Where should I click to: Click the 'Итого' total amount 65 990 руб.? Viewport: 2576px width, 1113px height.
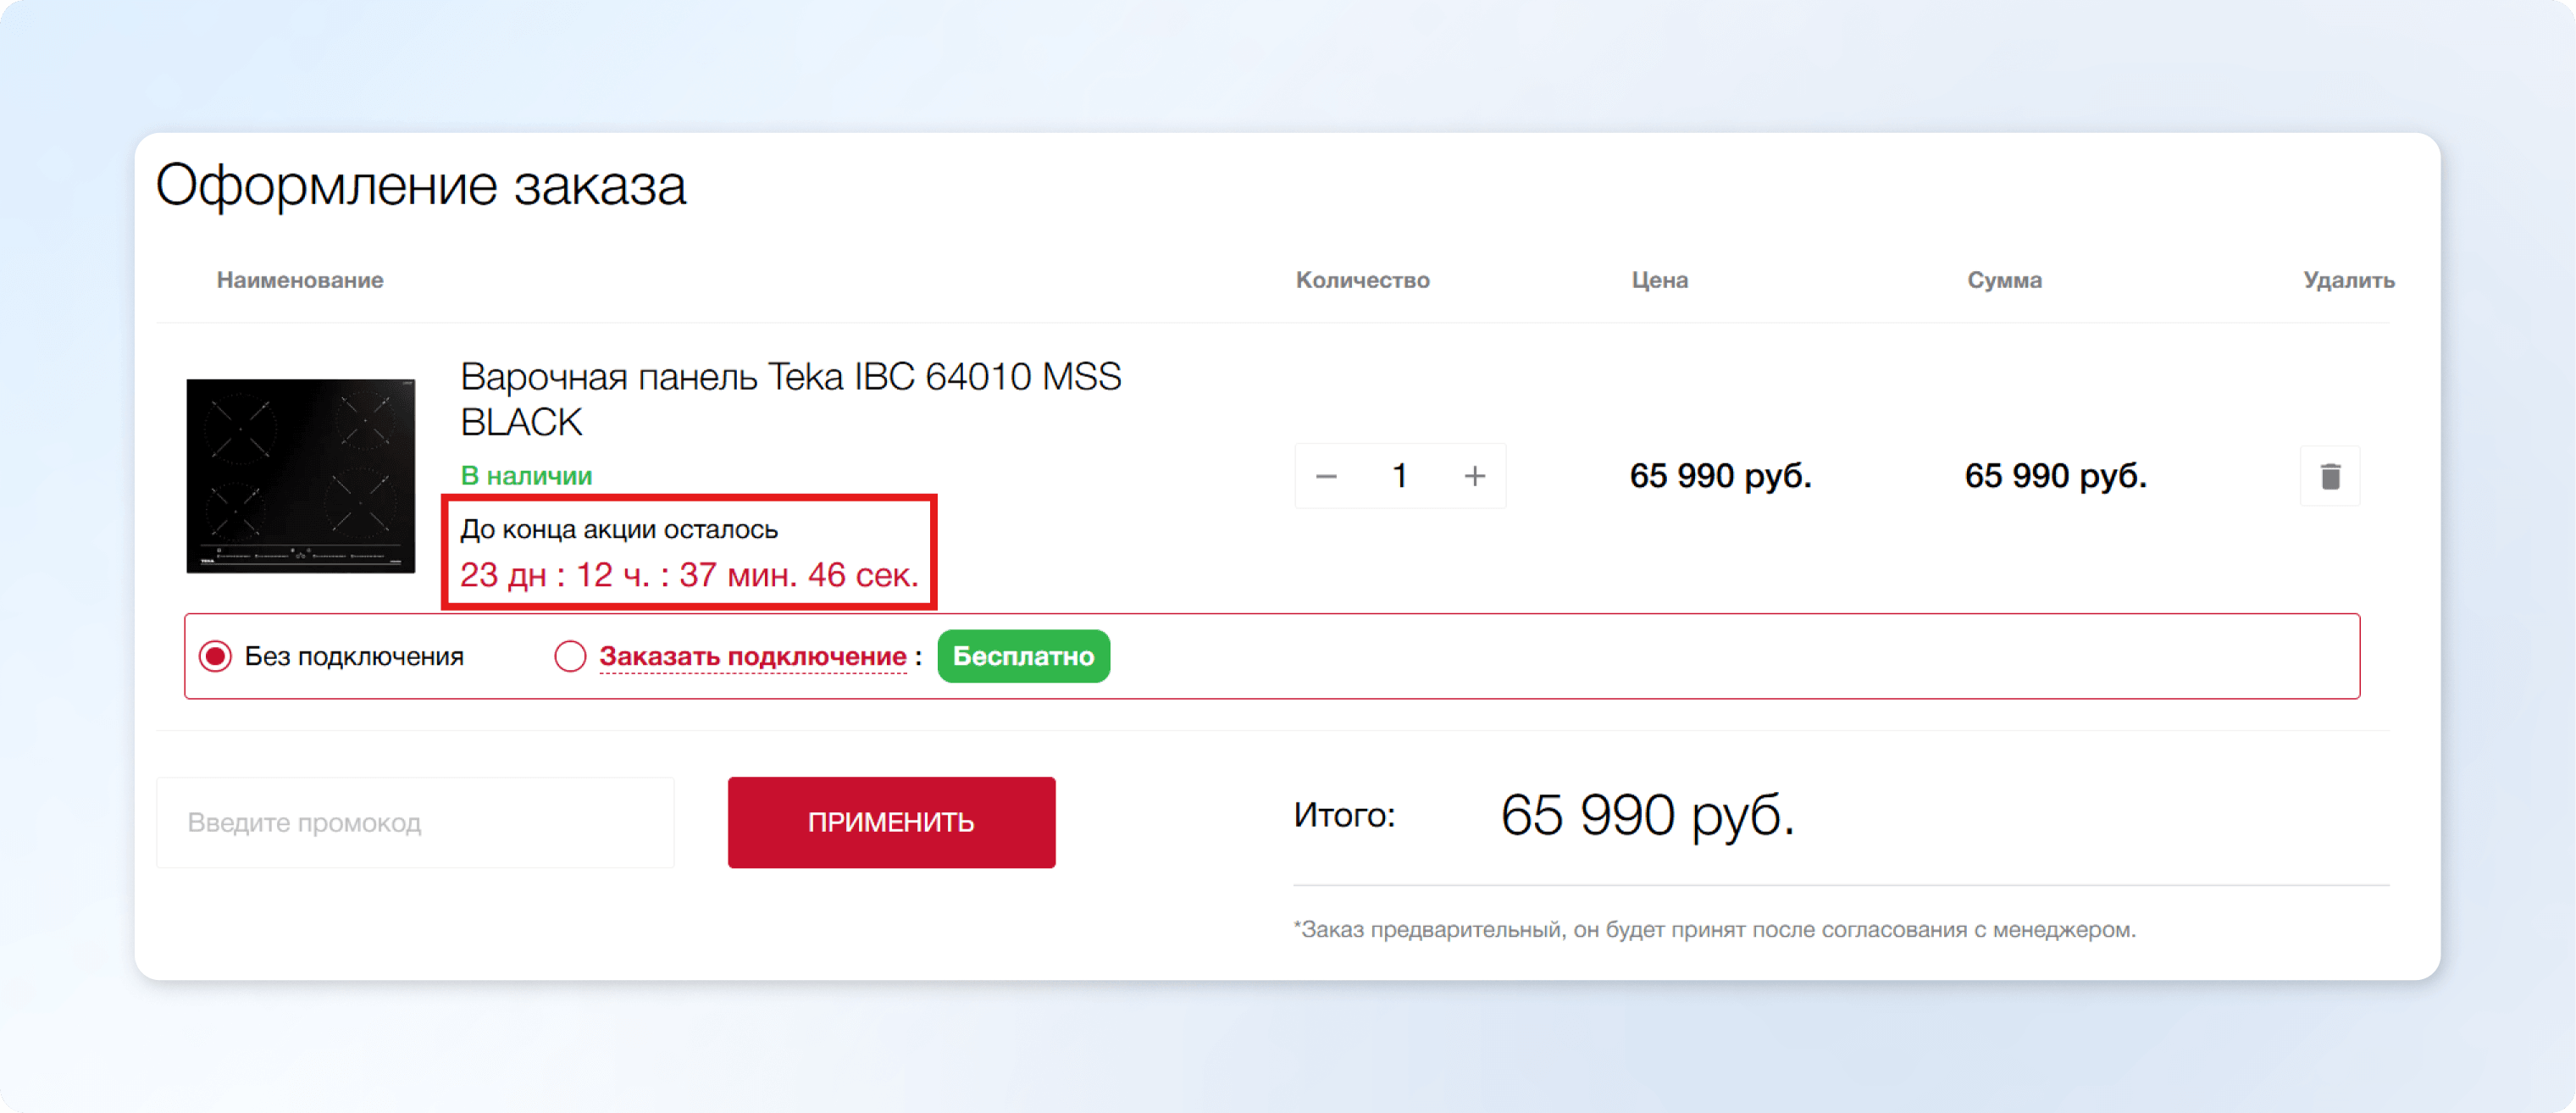click(1647, 815)
